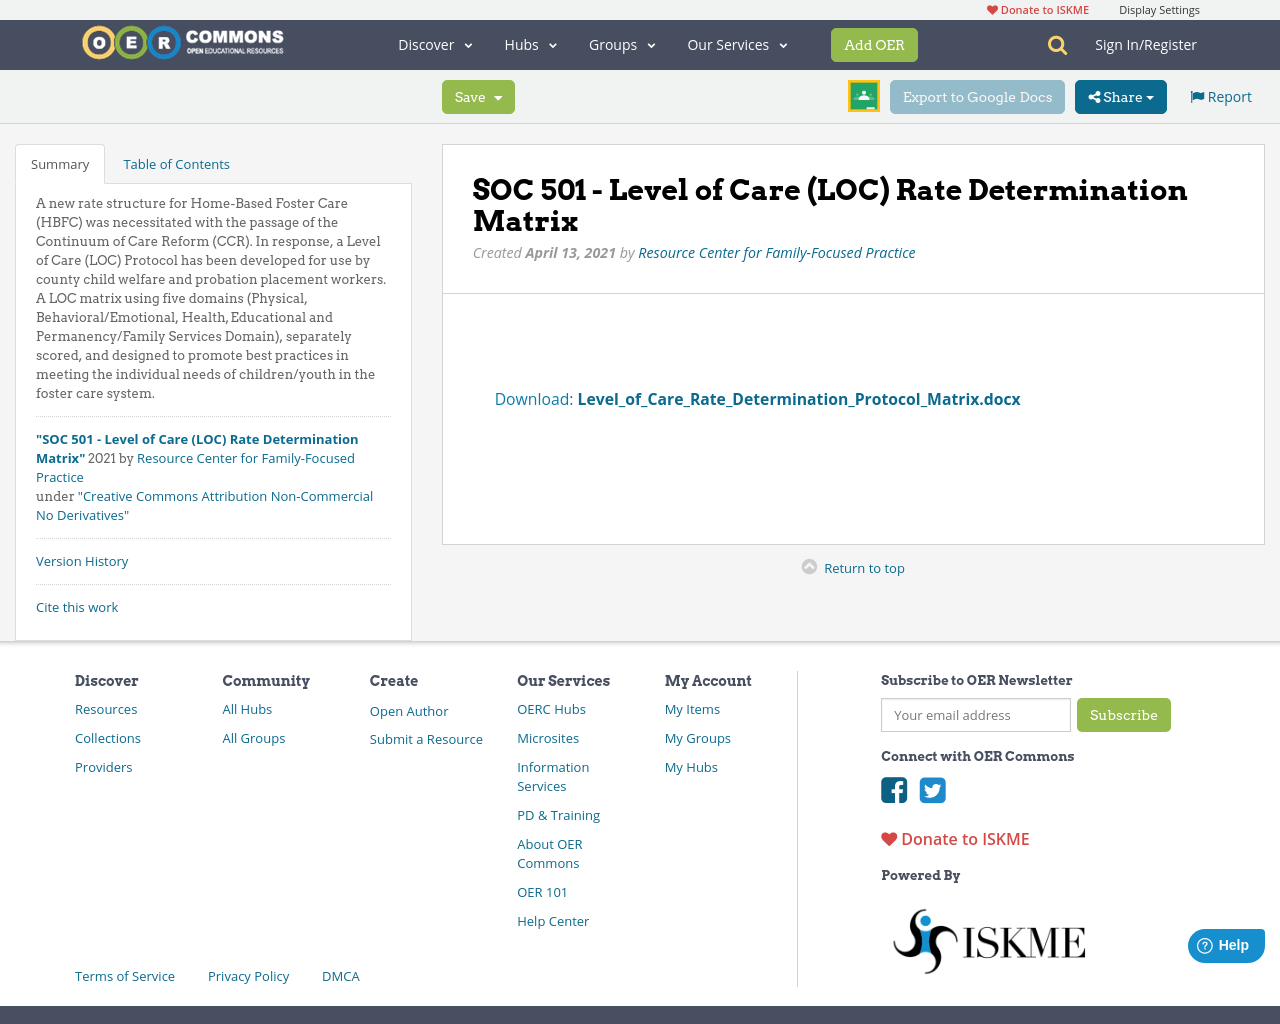Open the Share dropdown button
The height and width of the screenshot is (1024, 1280).
pyautogui.click(x=1121, y=97)
